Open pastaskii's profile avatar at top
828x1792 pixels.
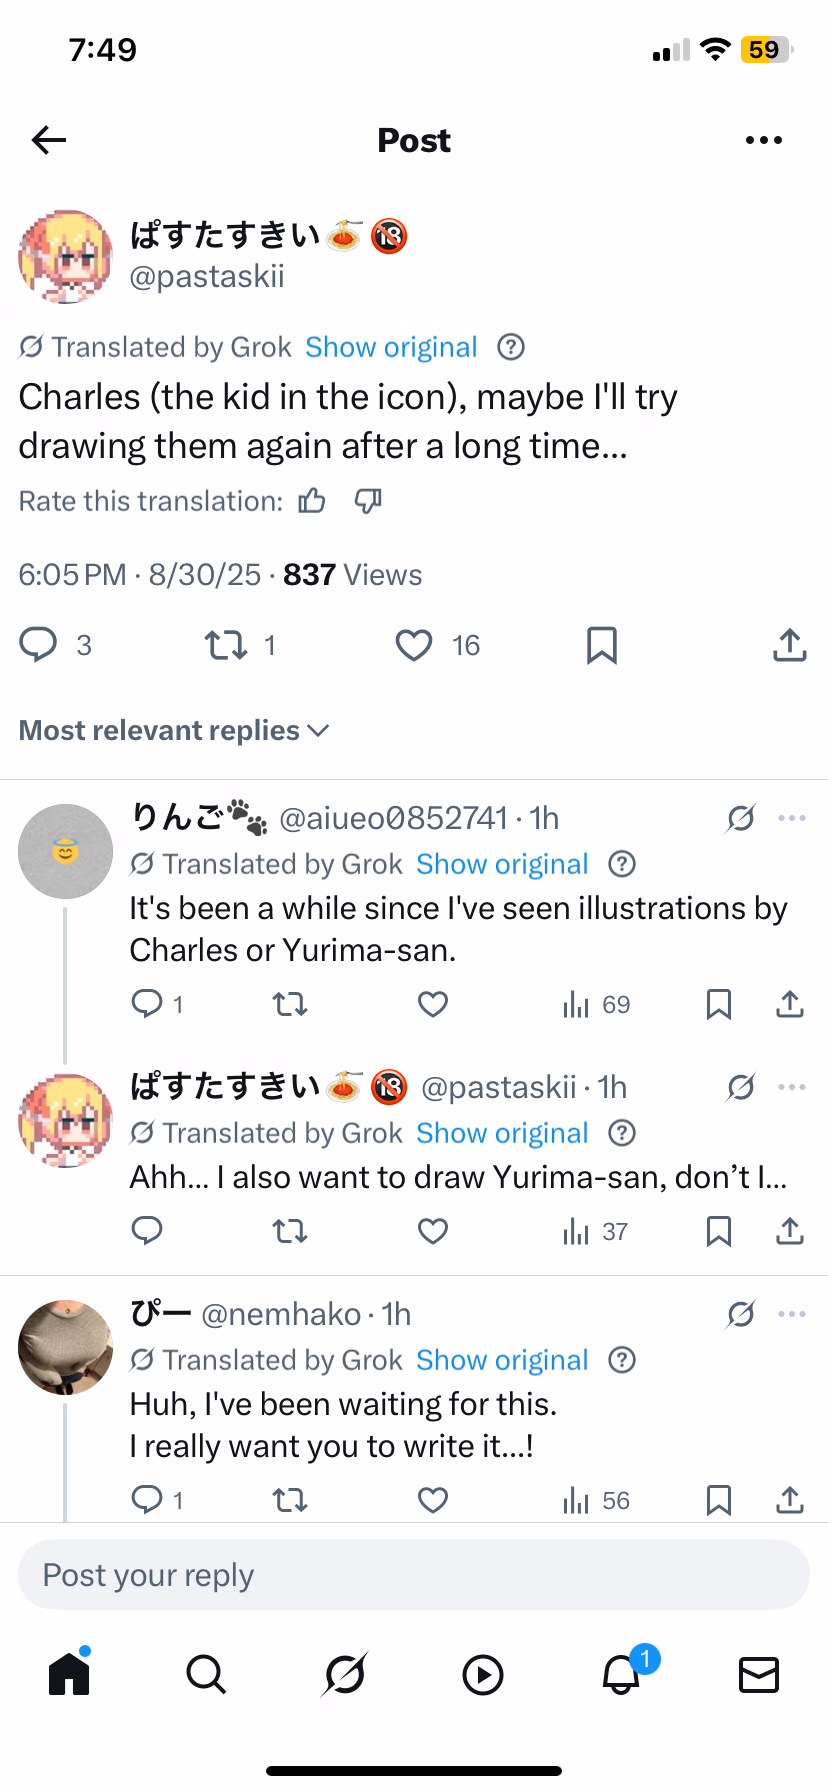[x=65, y=257]
